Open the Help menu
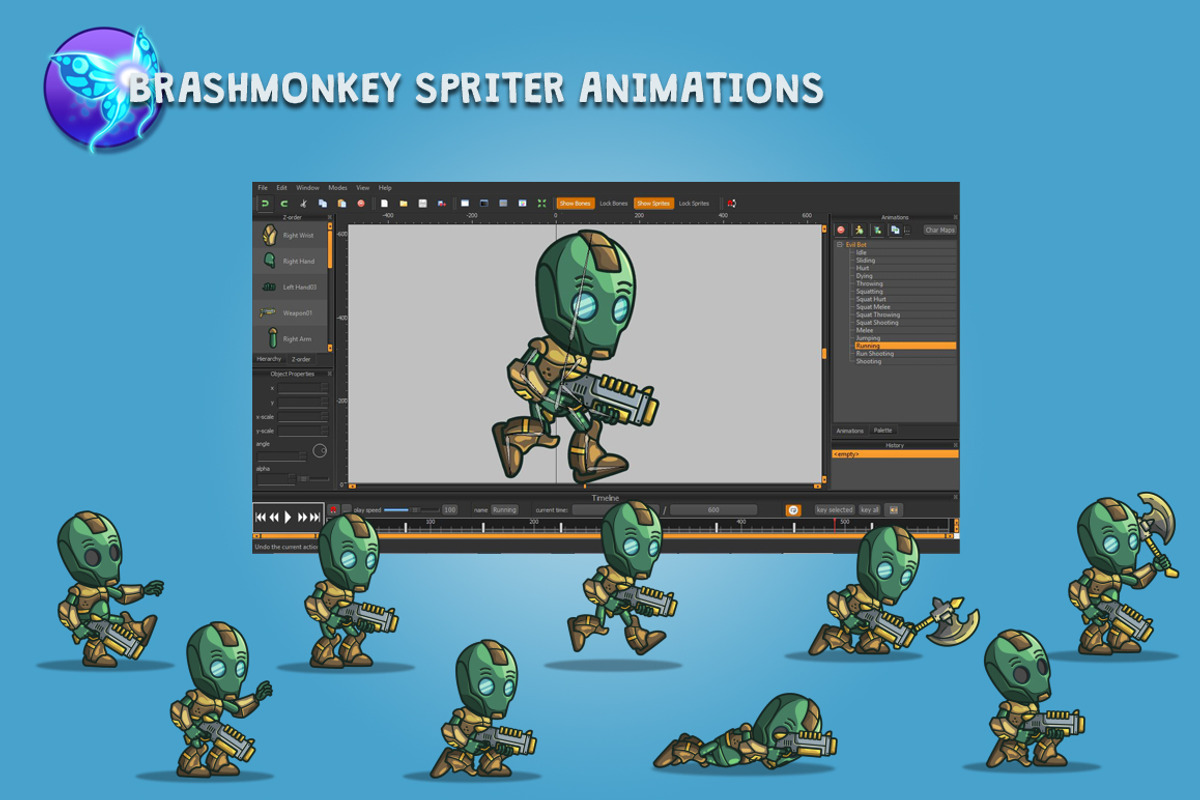This screenshot has width=1200, height=800. (385, 188)
